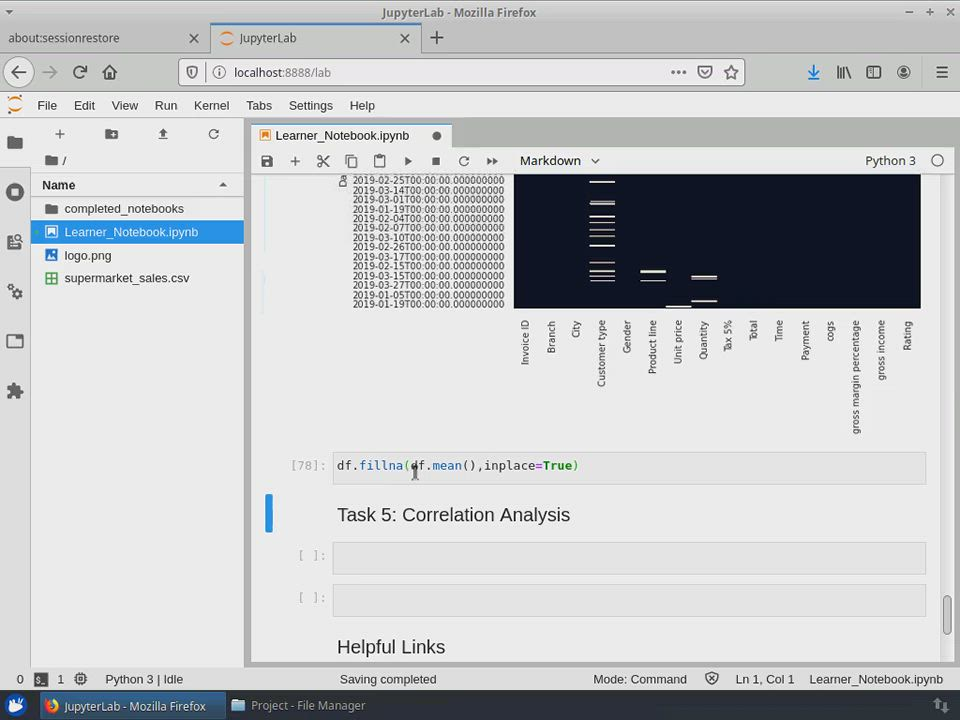
Task: Interrupt the kernel with stop icon
Action: (x=436, y=161)
